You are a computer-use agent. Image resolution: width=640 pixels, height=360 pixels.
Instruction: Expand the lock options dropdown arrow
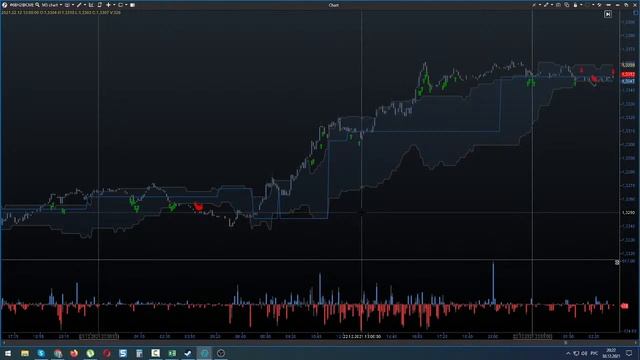click(581, 5)
